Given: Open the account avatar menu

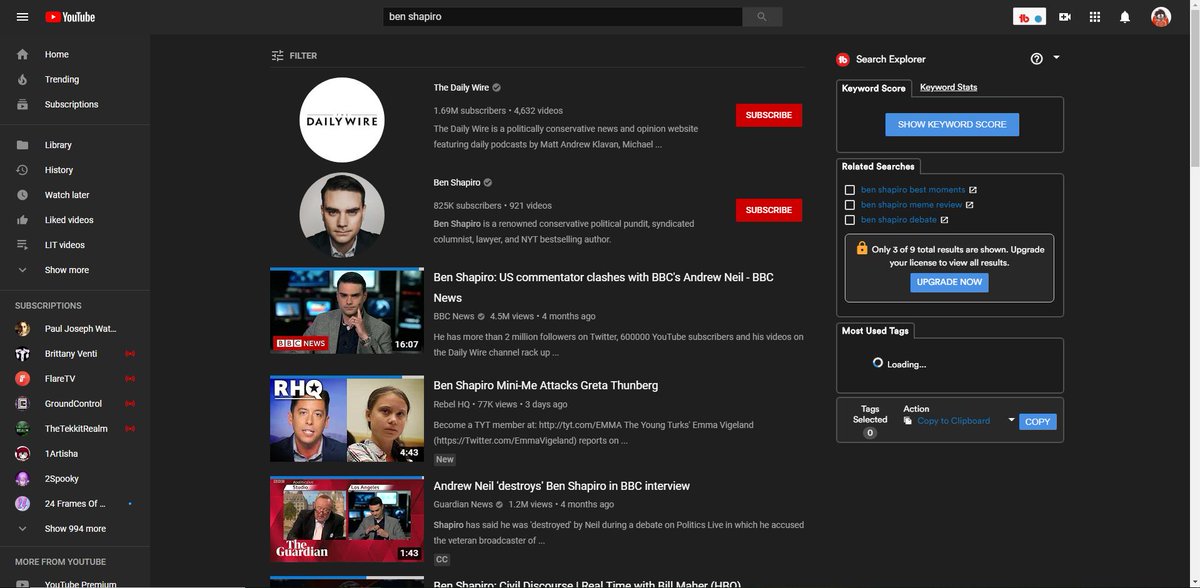Looking at the screenshot, I should click(x=1161, y=17).
